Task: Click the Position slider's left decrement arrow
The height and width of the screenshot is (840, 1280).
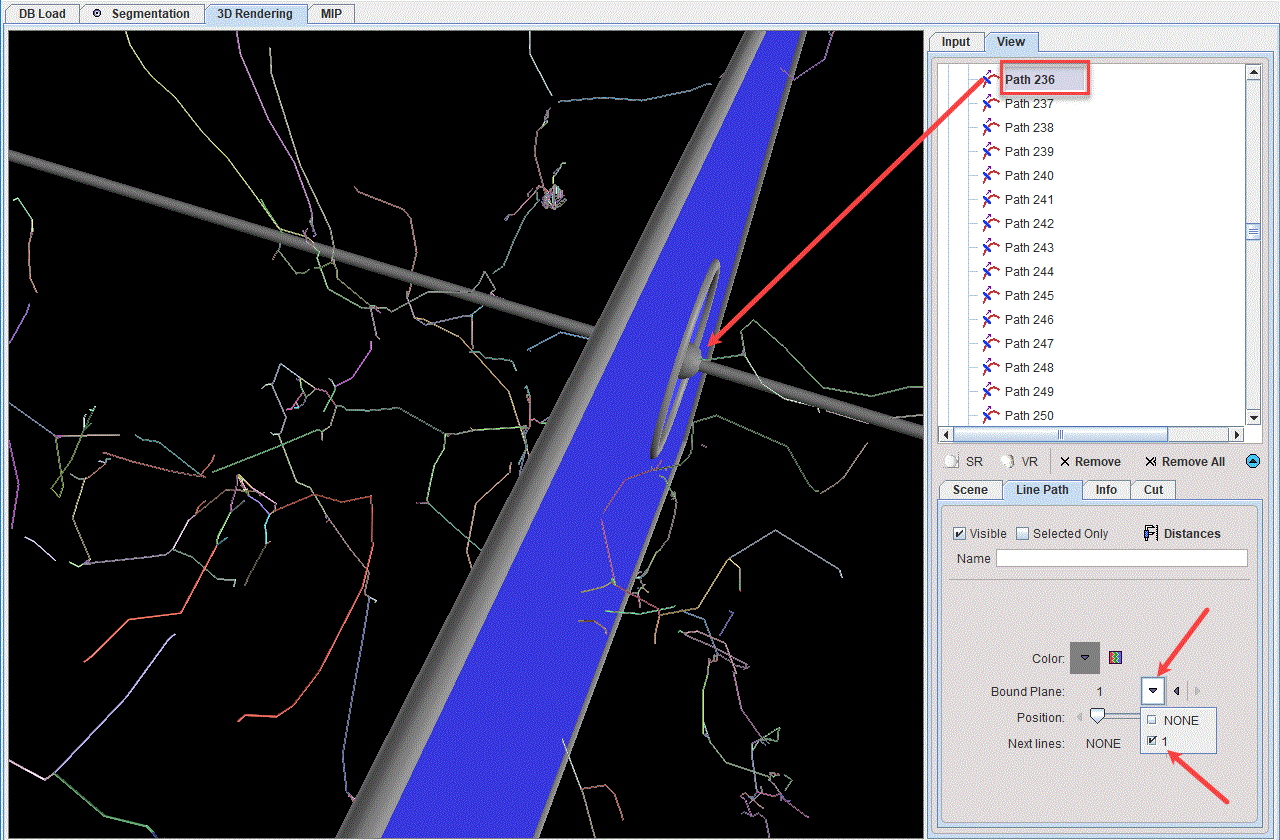Action: click(1079, 717)
